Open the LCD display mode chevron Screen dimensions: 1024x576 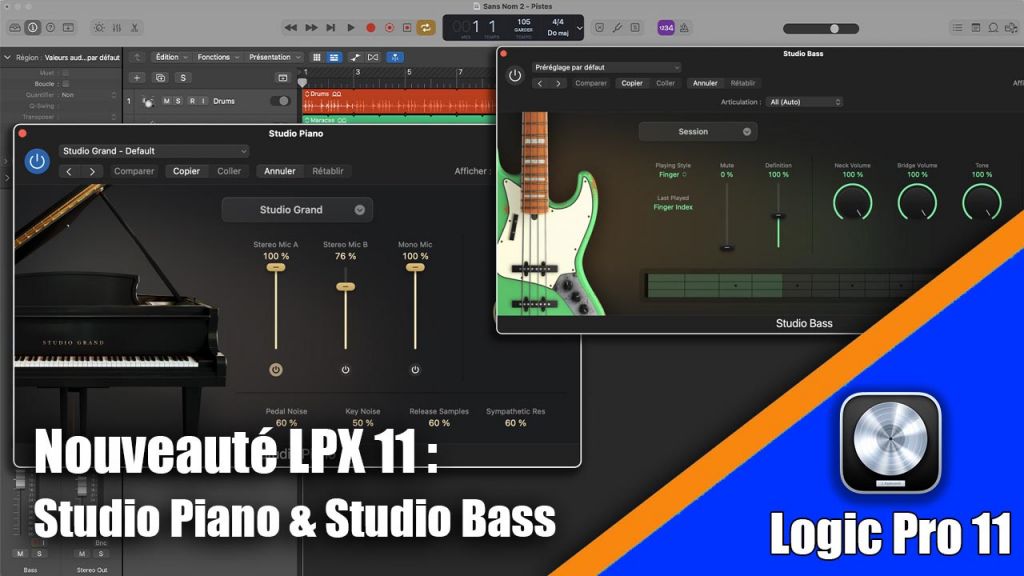579,28
